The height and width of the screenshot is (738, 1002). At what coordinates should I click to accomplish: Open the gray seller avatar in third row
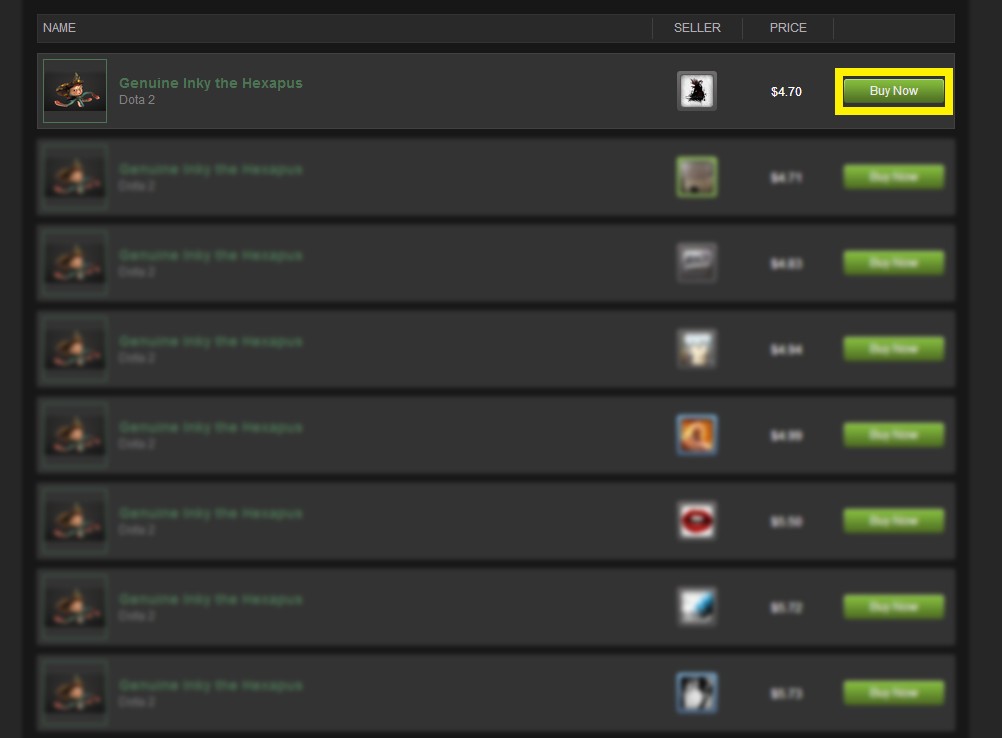pos(697,263)
